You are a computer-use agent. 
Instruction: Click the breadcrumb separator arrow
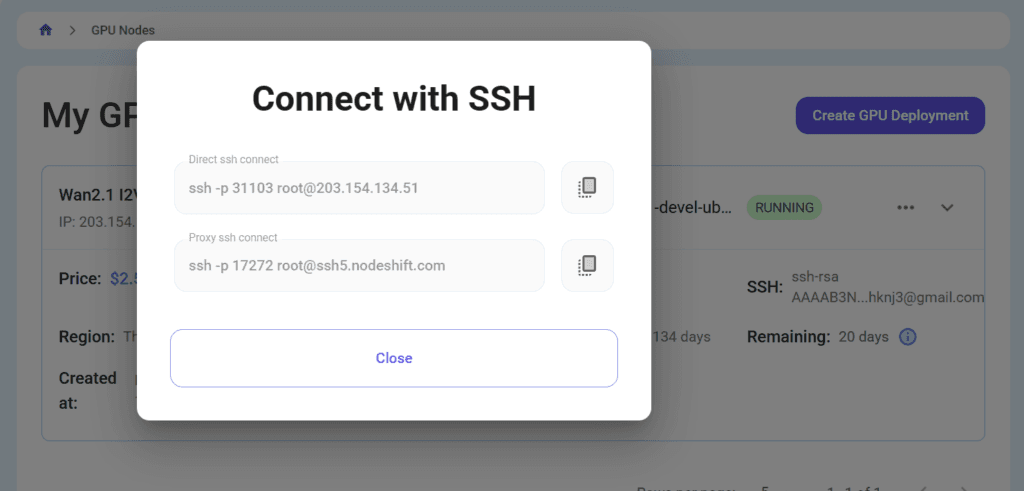pos(72,30)
